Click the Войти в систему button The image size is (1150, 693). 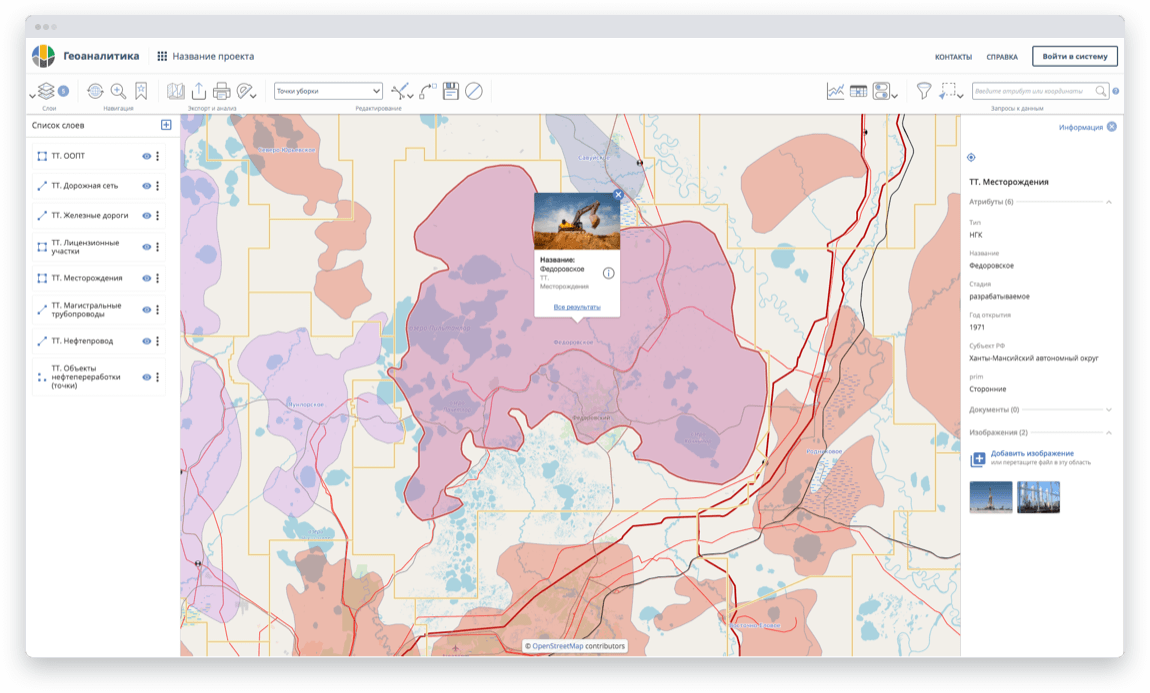click(x=1074, y=57)
